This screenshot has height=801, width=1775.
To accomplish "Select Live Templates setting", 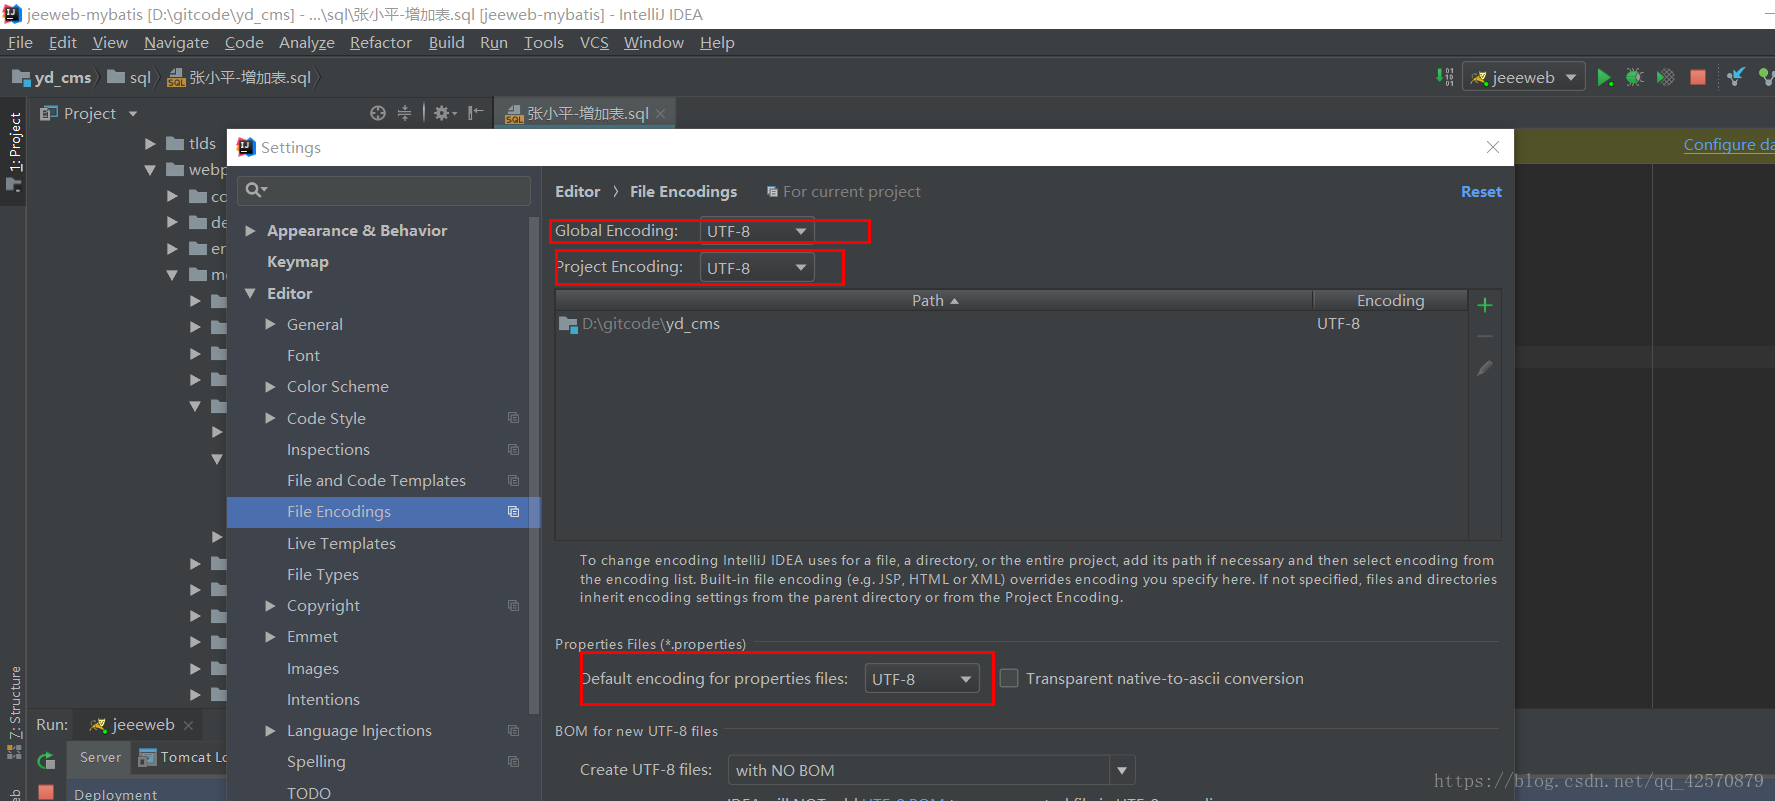I will pyautogui.click(x=341, y=543).
